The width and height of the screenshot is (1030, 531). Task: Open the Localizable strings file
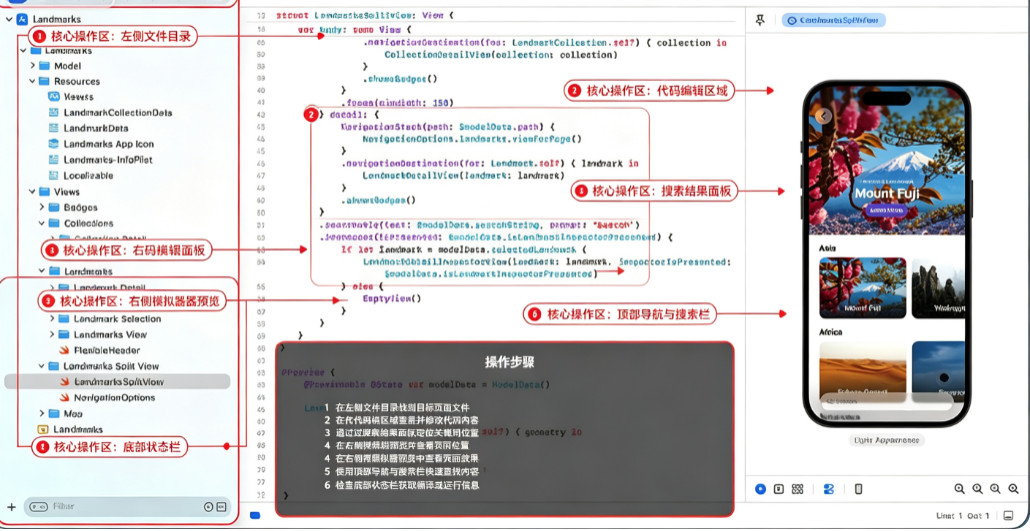81,175
